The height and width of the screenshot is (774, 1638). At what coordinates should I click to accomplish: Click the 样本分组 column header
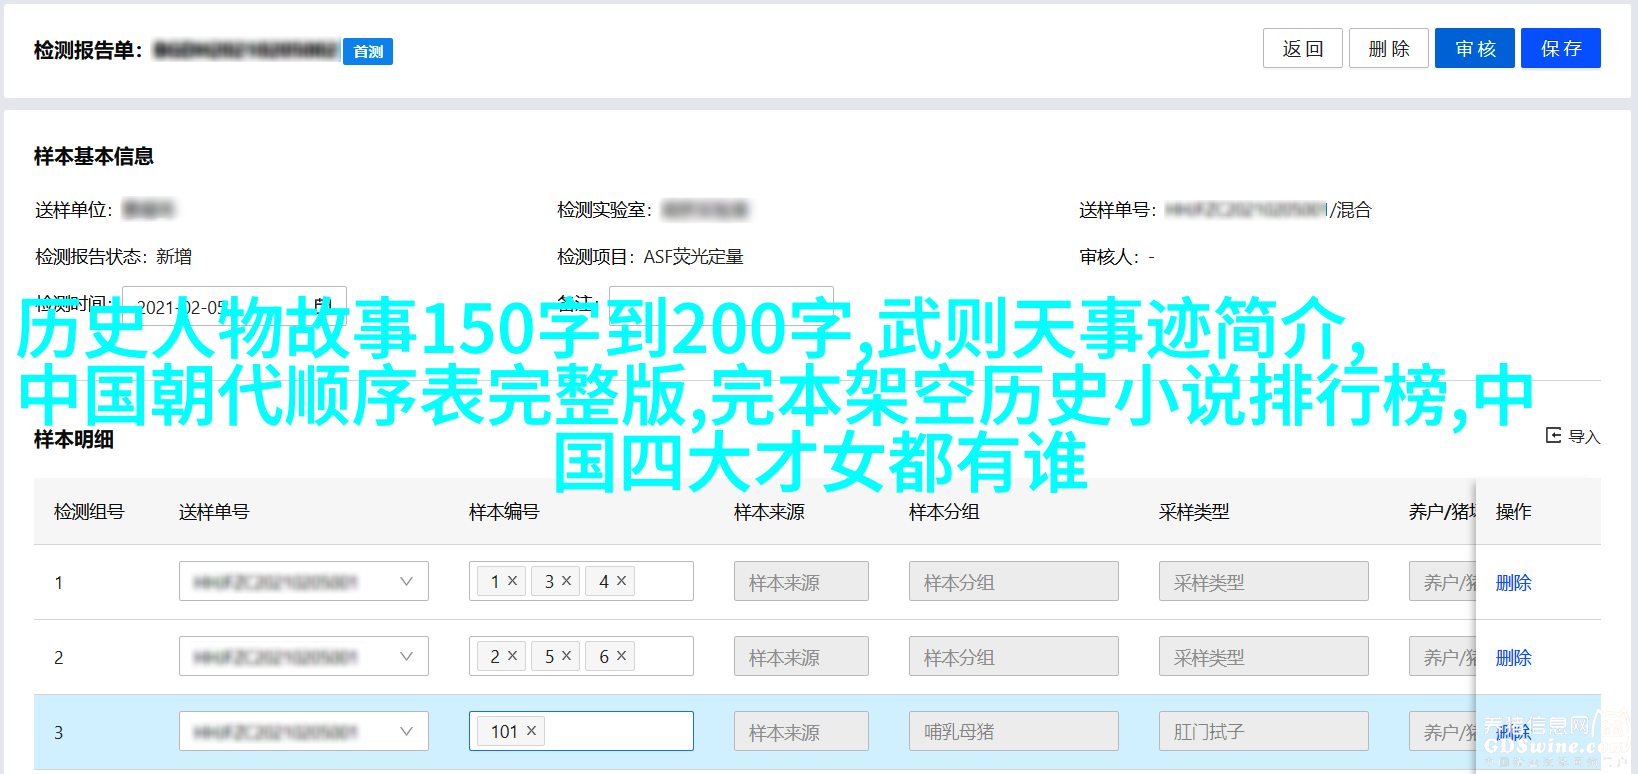(944, 511)
